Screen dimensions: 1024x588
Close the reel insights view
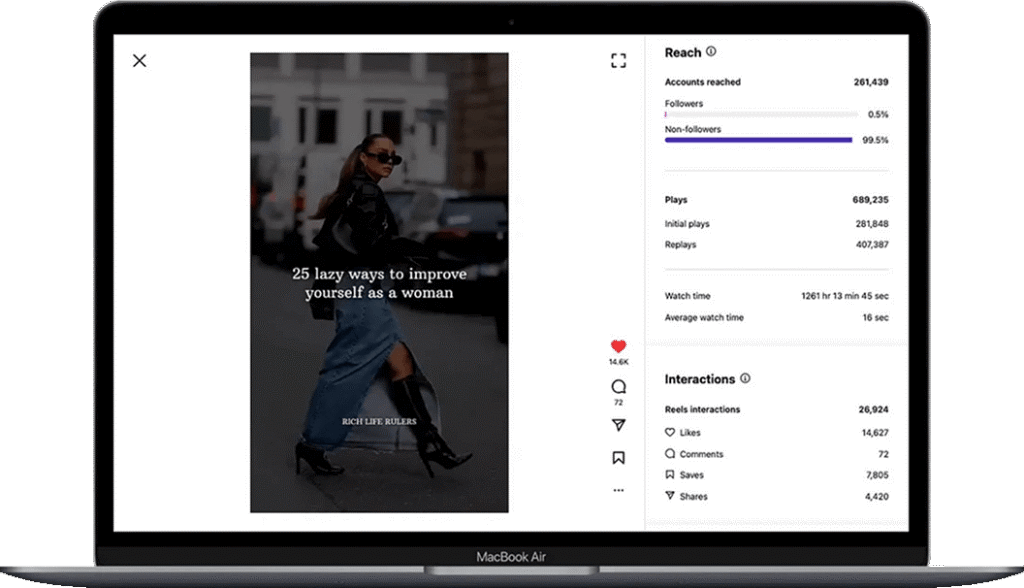click(139, 61)
